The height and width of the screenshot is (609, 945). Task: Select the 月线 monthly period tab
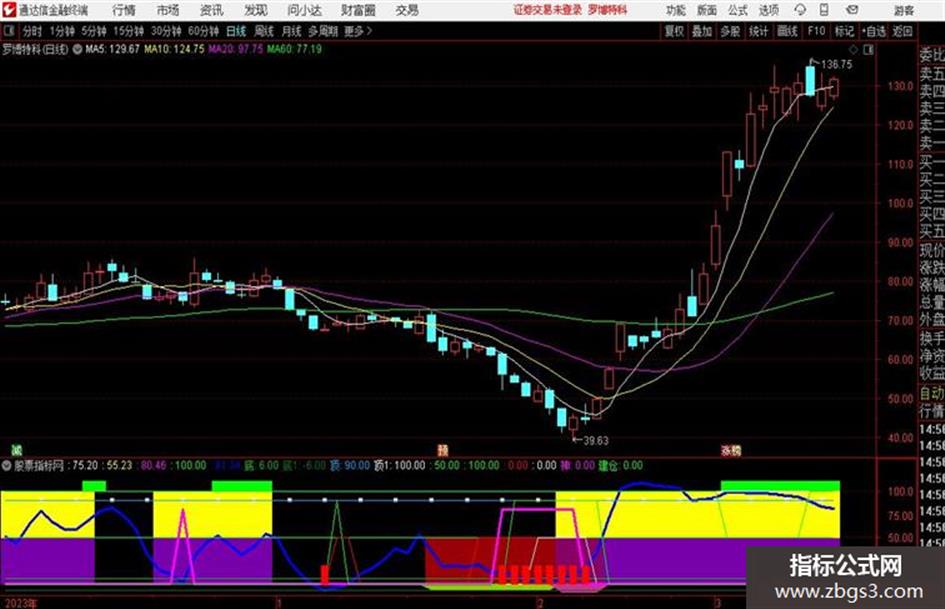pos(292,31)
